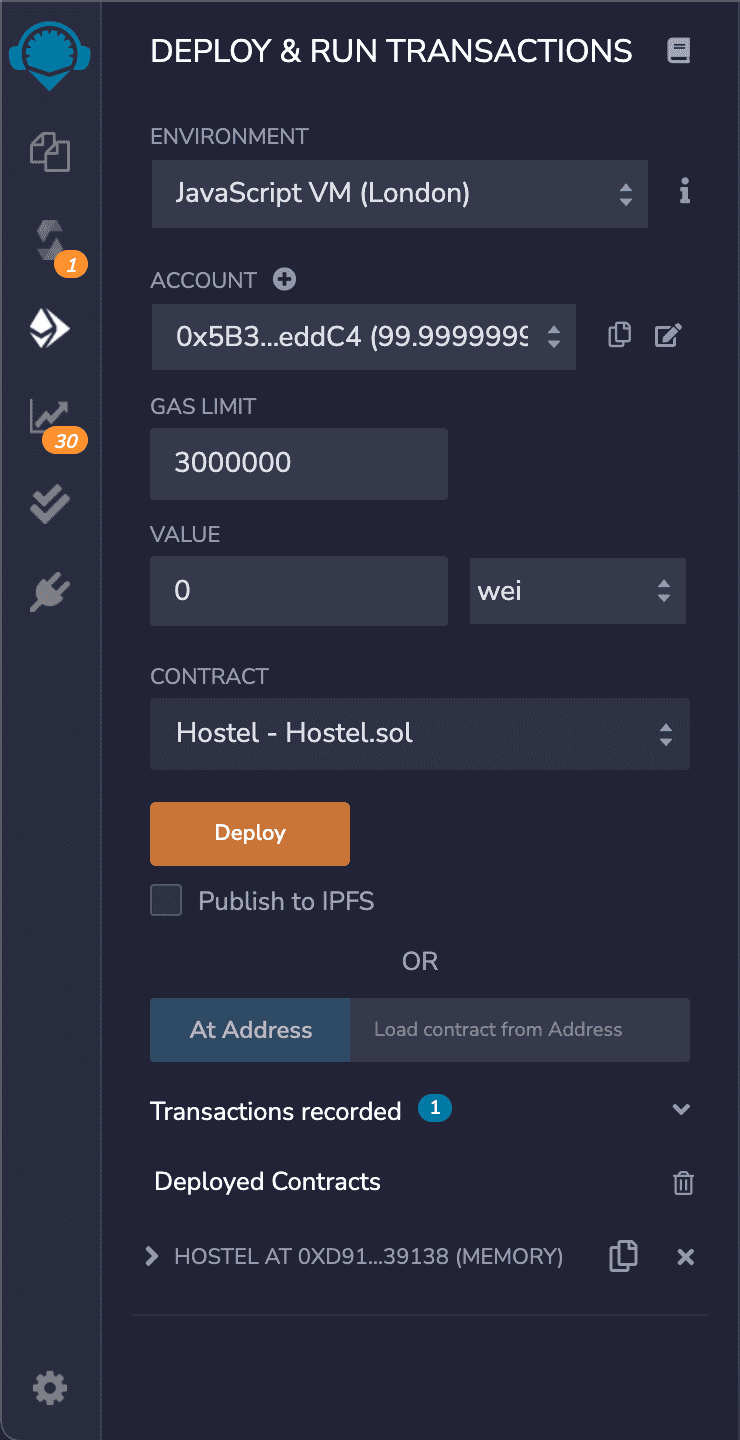
Task: Copy the selected account address
Action: [620, 336]
